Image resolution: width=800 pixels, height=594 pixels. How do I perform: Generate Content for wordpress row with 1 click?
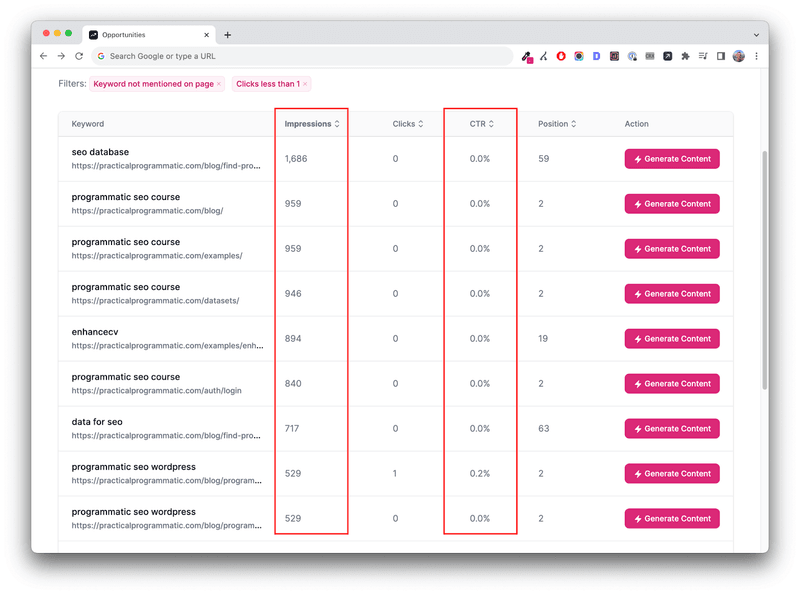(x=672, y=473)
